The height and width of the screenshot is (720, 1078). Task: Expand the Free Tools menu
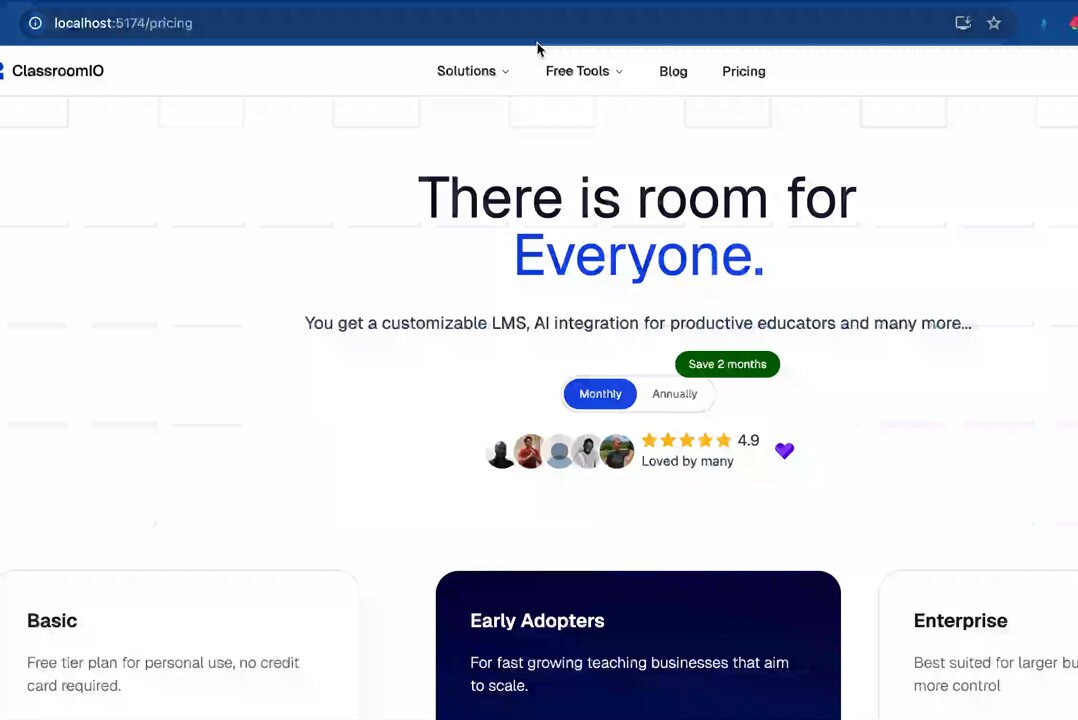(584, 71)
